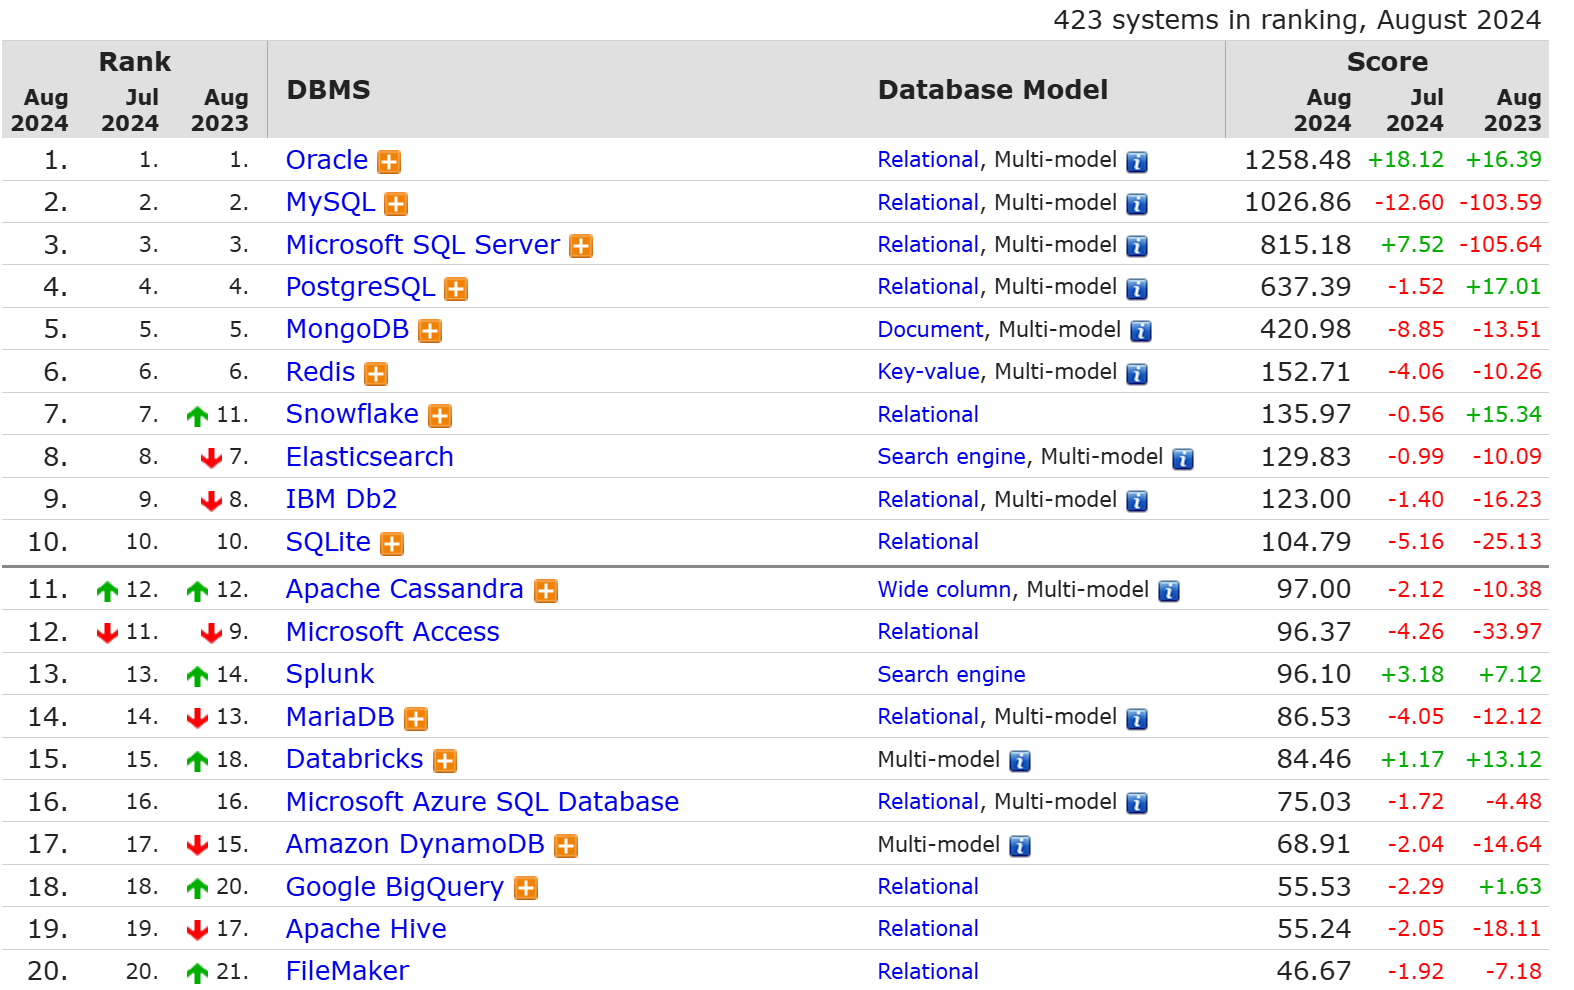
Task: Open the Microsoft Azure SQL Database link
Action: (483, 802)
